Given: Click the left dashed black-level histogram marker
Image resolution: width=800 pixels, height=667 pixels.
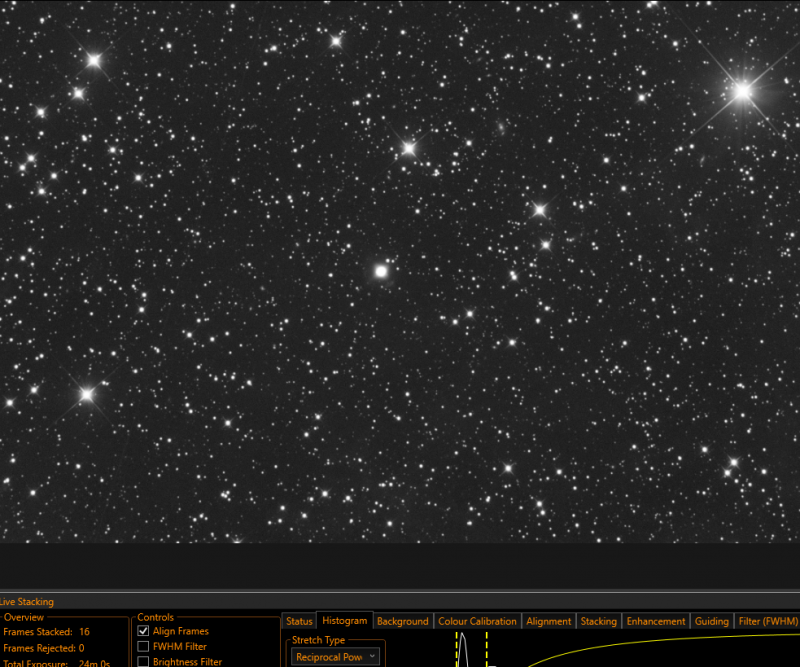Looking at the screenshot, I should pyautogui.click(x=457, y=649).
